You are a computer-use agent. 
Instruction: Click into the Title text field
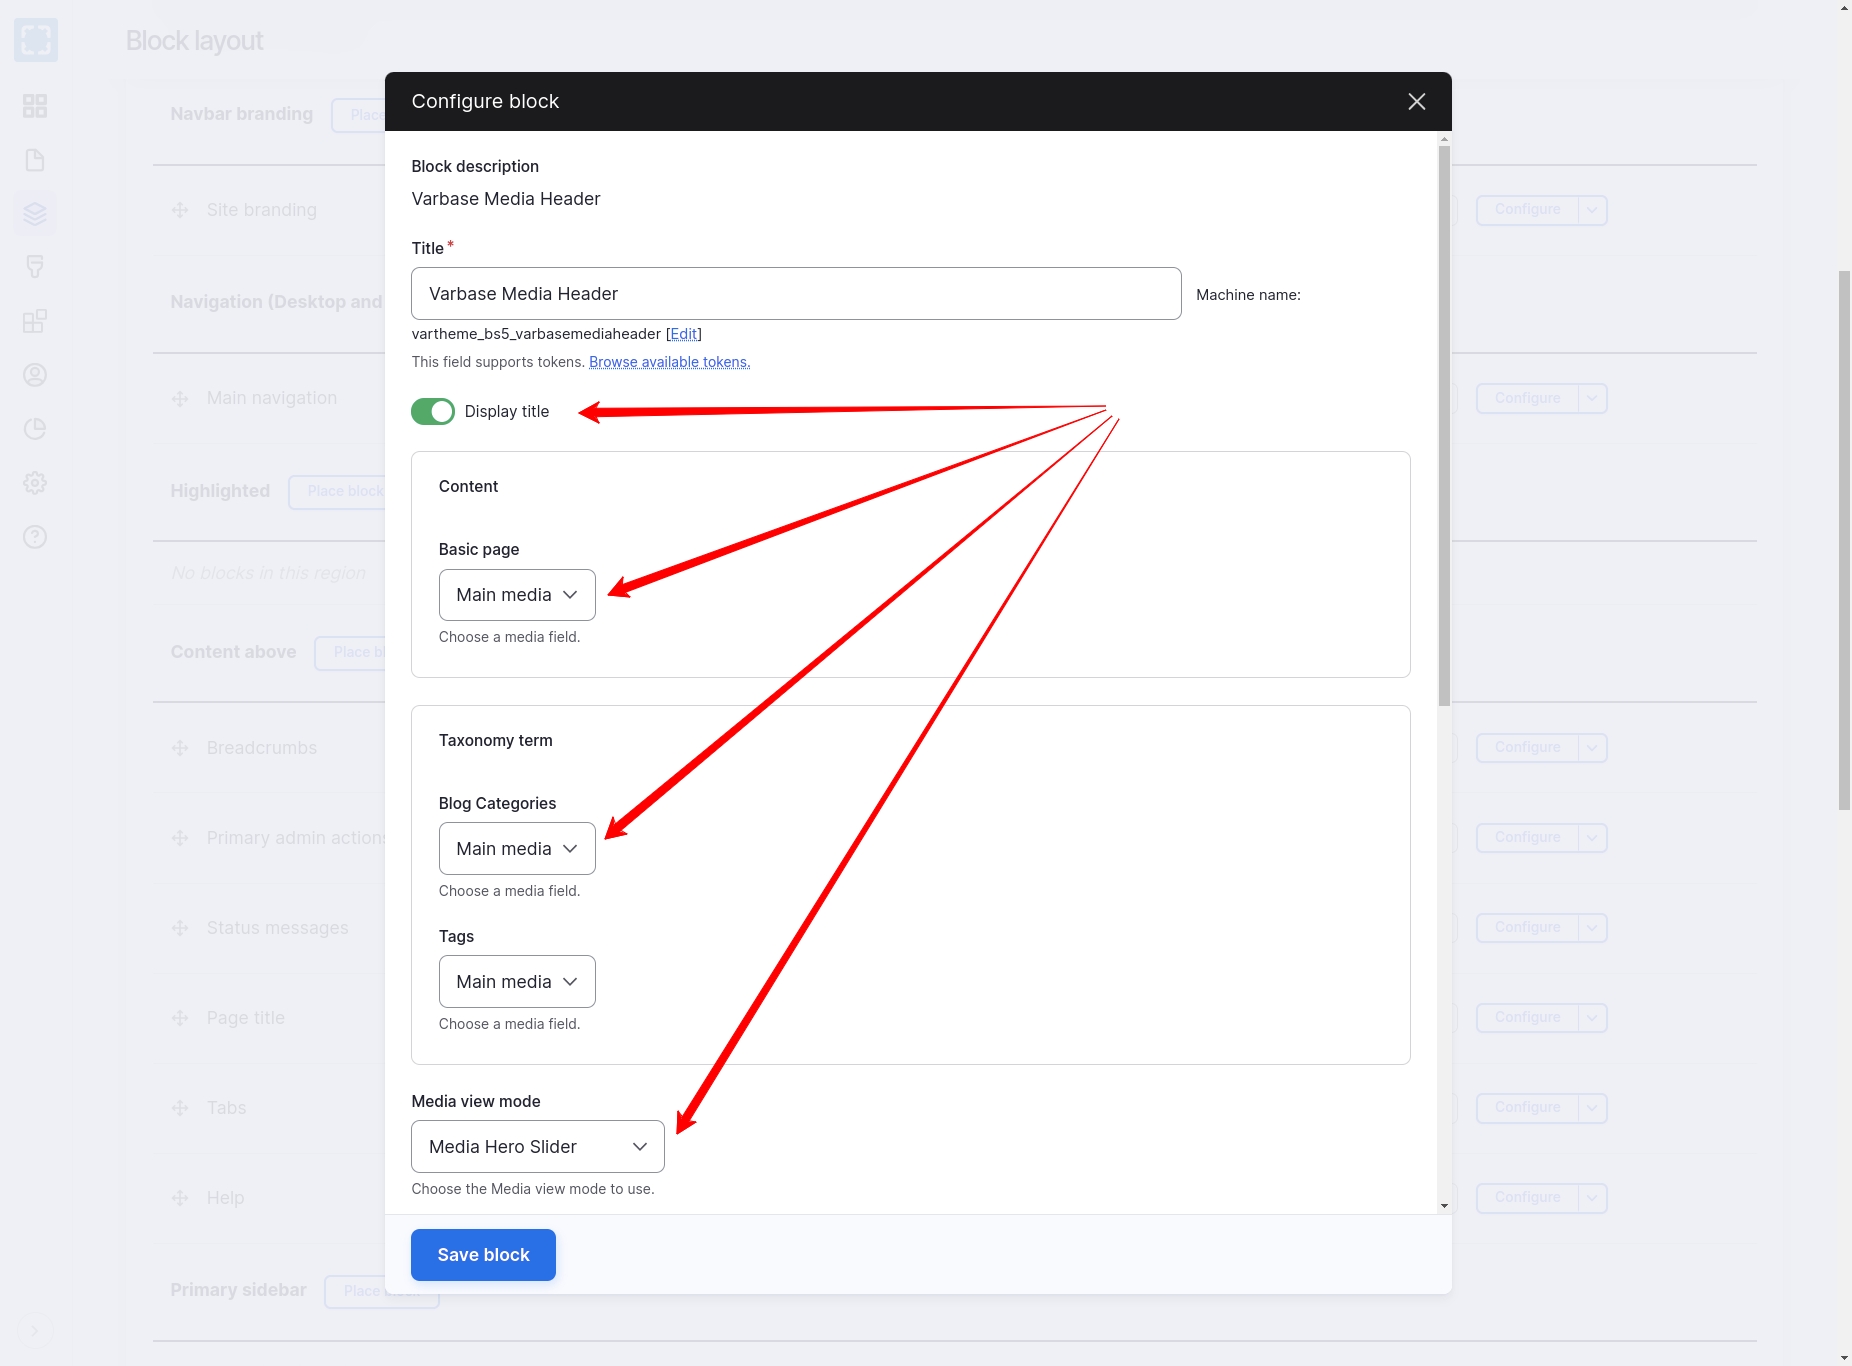coord(796,294)
